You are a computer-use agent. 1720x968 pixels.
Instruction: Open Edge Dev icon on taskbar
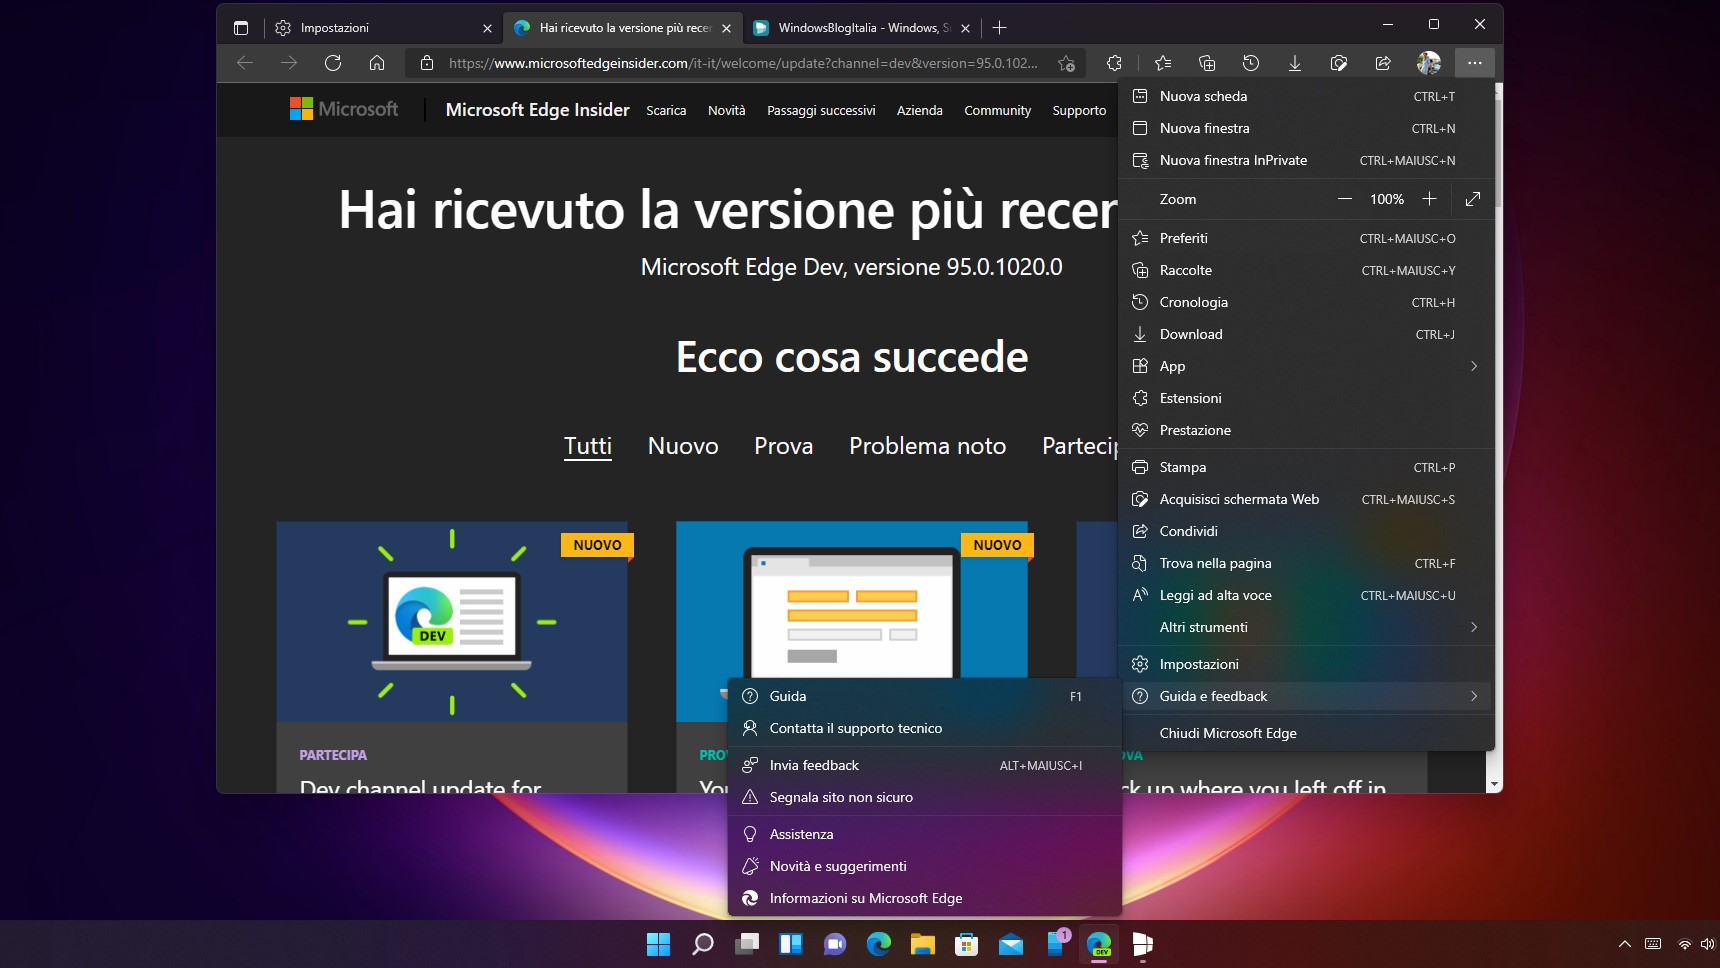pos(1099,944)
